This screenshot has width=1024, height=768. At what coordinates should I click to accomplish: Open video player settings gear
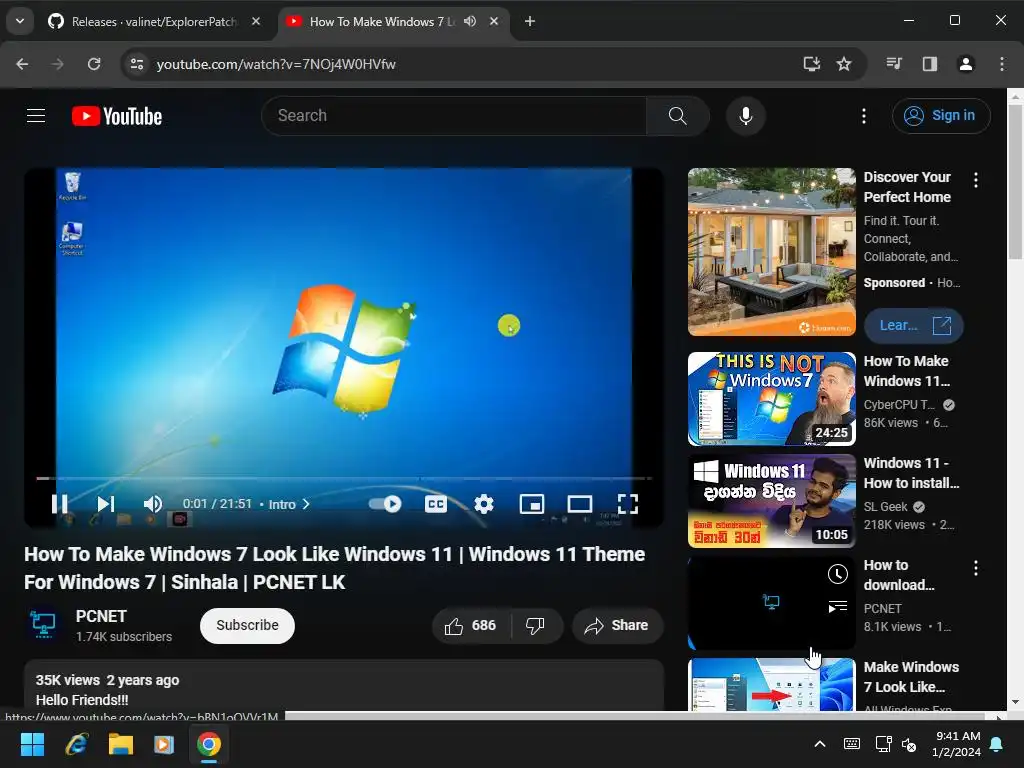tap(484, 504)
